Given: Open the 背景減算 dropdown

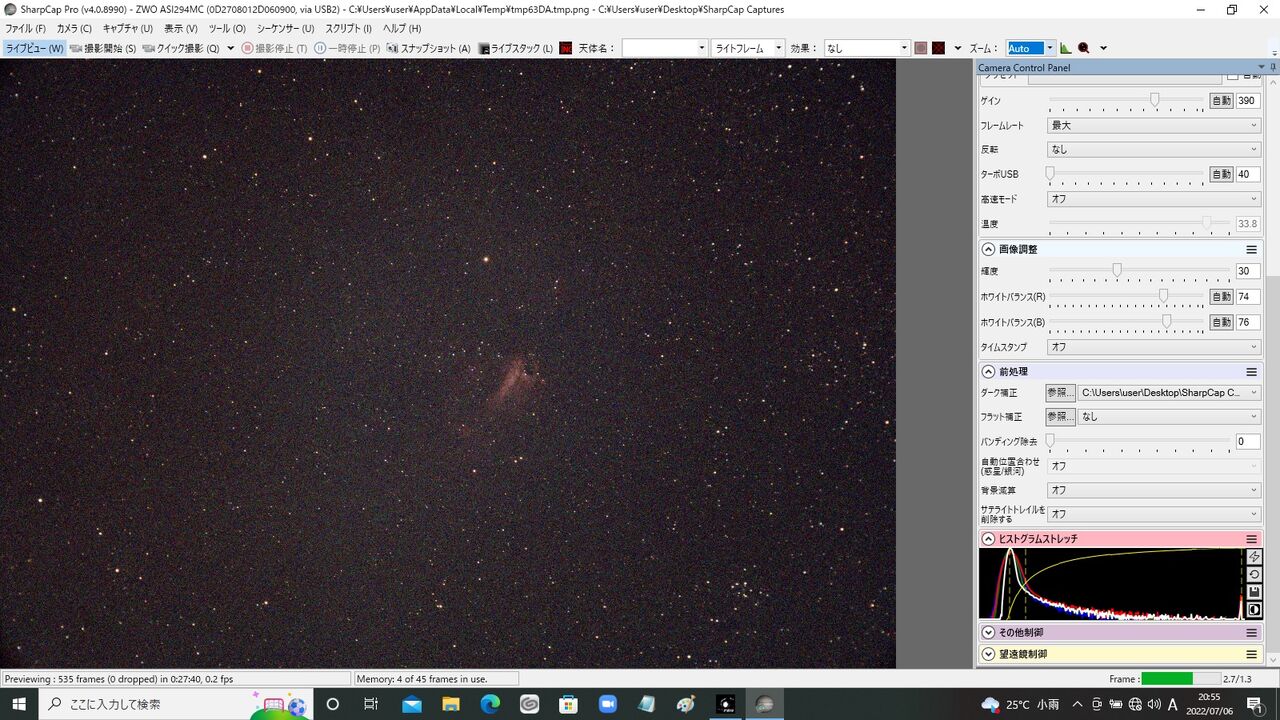Looking at the screenshot, I should click(x=1154, y=490).
